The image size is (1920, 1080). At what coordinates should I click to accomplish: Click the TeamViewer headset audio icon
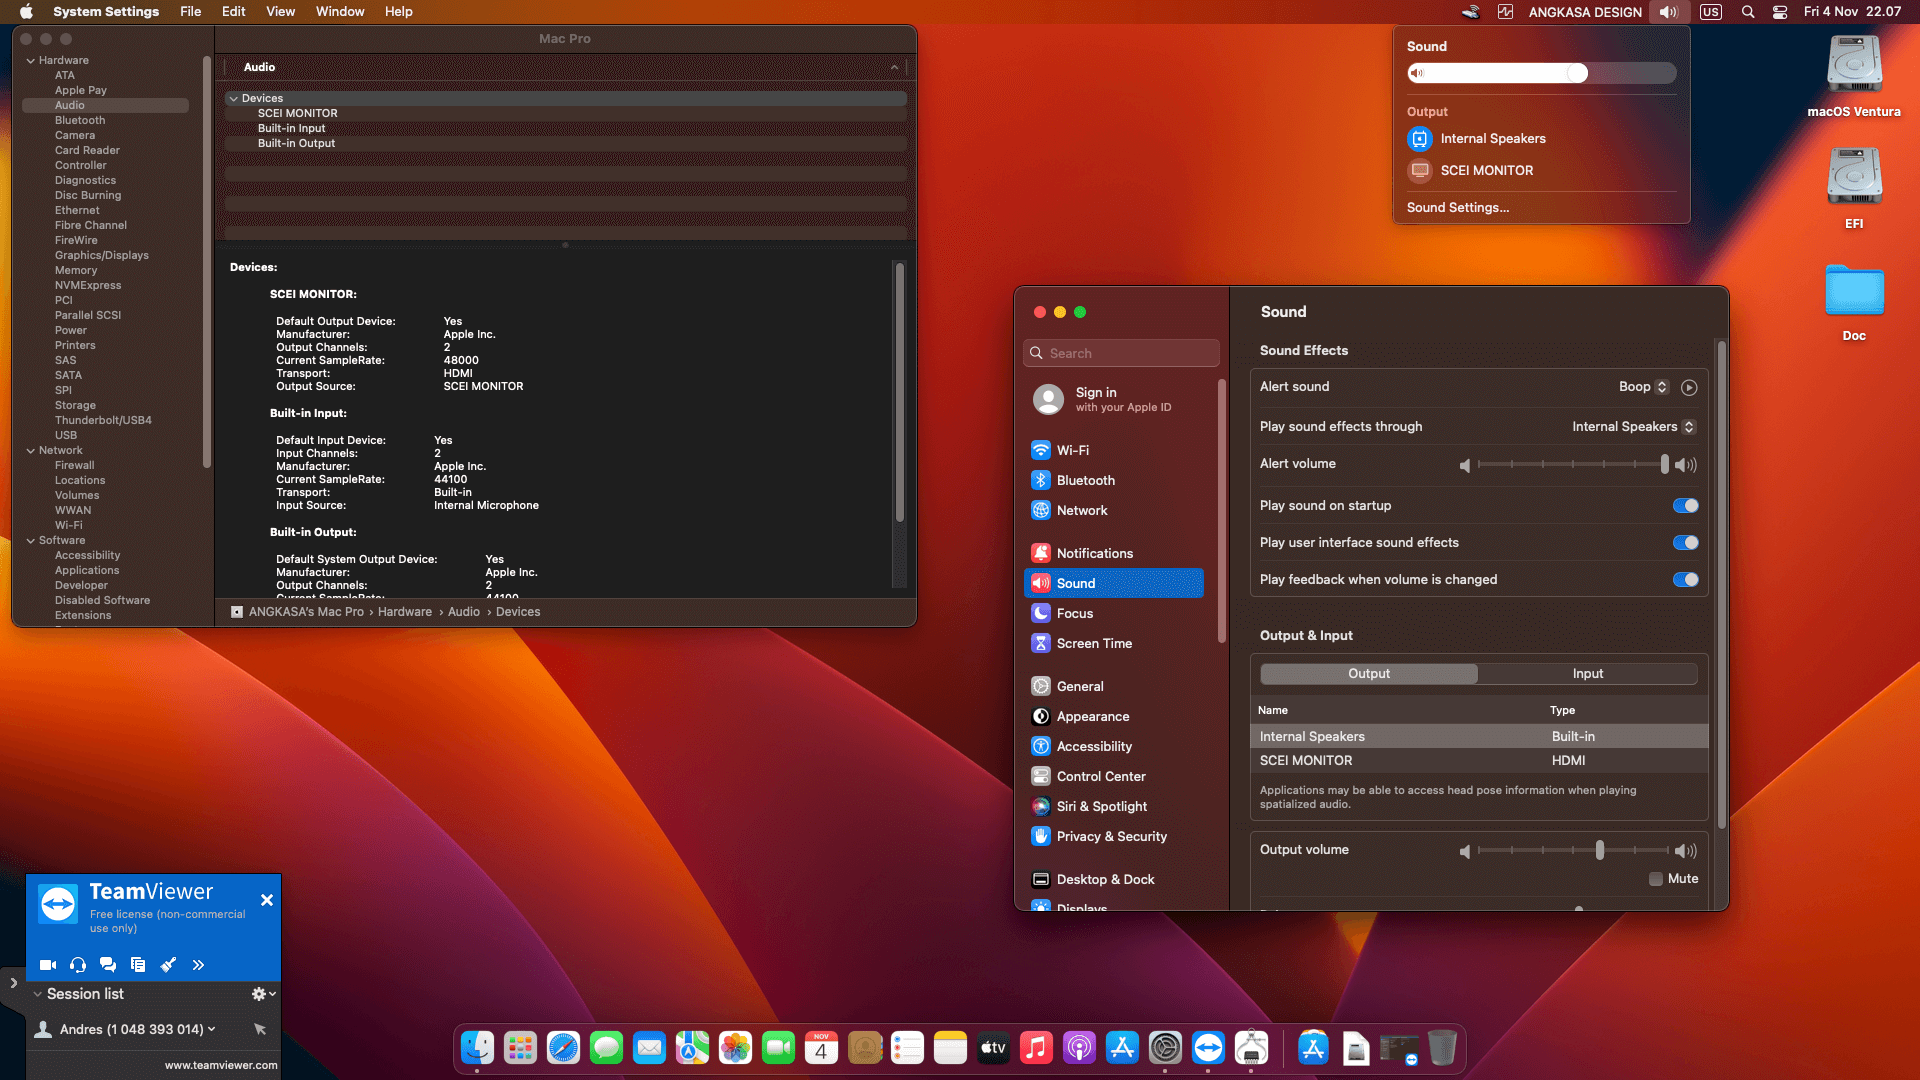pyautogui.click(x=78, y=965)
